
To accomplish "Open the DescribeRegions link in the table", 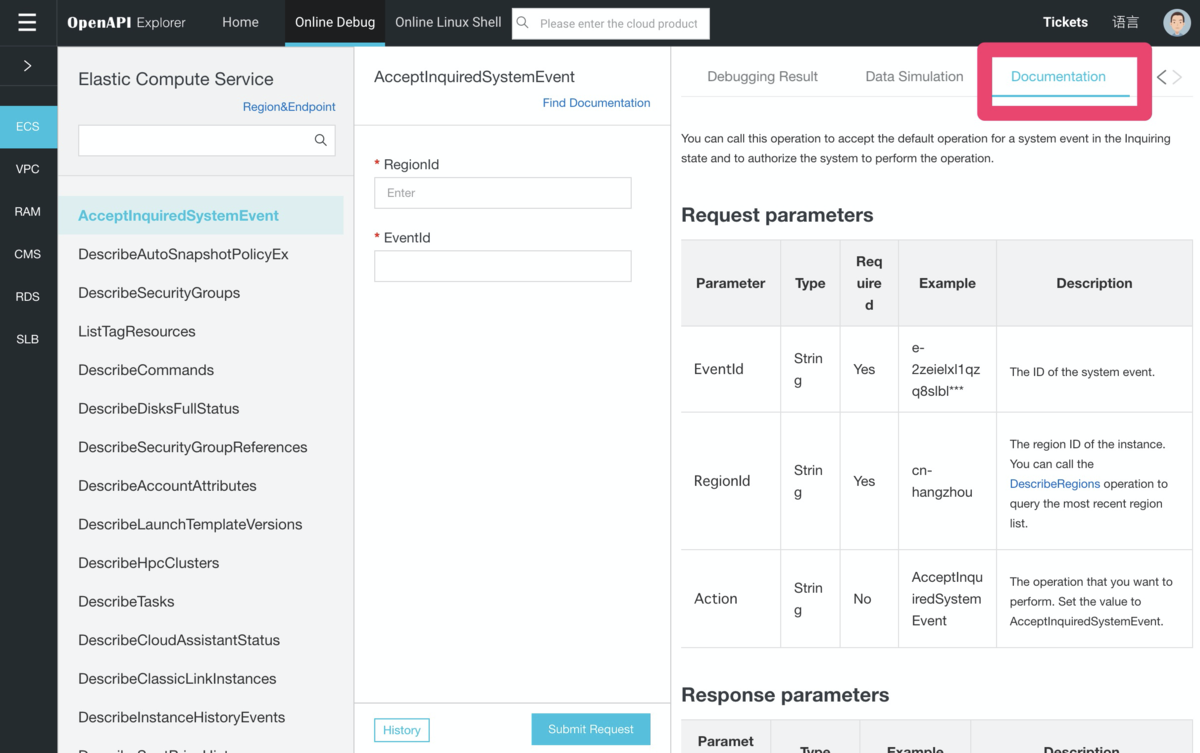I will pos(1055,483).
